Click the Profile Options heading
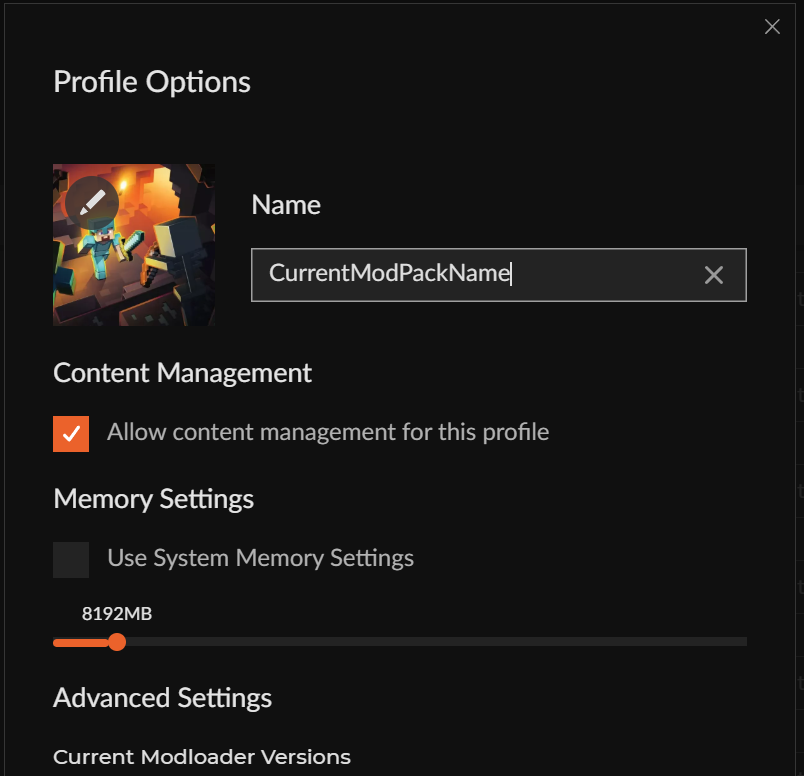The height and width of the screenshot is (776, 804). coord(152,82)
